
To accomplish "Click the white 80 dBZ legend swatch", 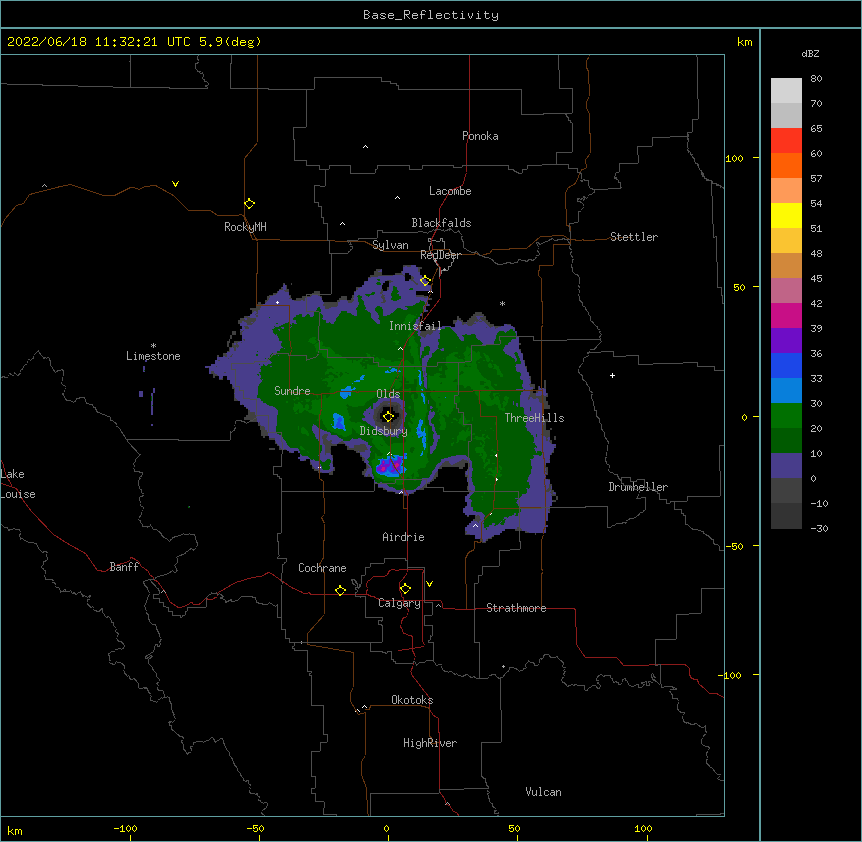I will [x=786, y=90].
